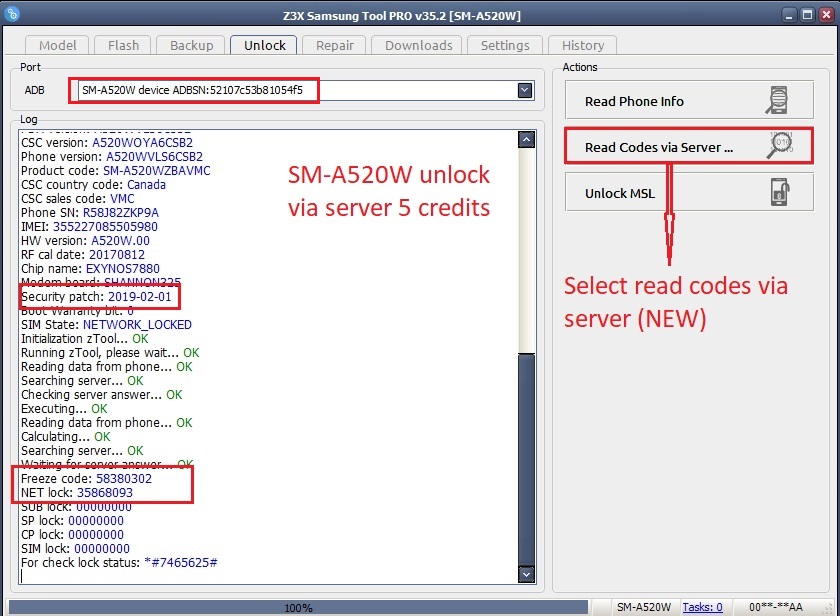This screenshot has width=840, height=616.
Task: Minimize the Z3X Samsung Tool window
Action: tap(789, 14)
